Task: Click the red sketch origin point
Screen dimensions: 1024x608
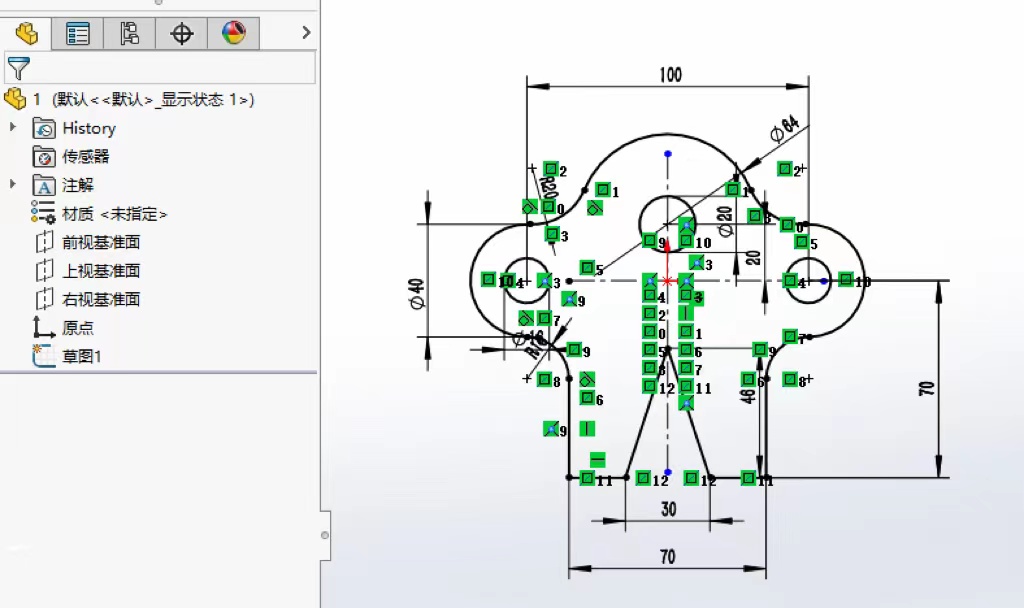Action: (667, 281)
